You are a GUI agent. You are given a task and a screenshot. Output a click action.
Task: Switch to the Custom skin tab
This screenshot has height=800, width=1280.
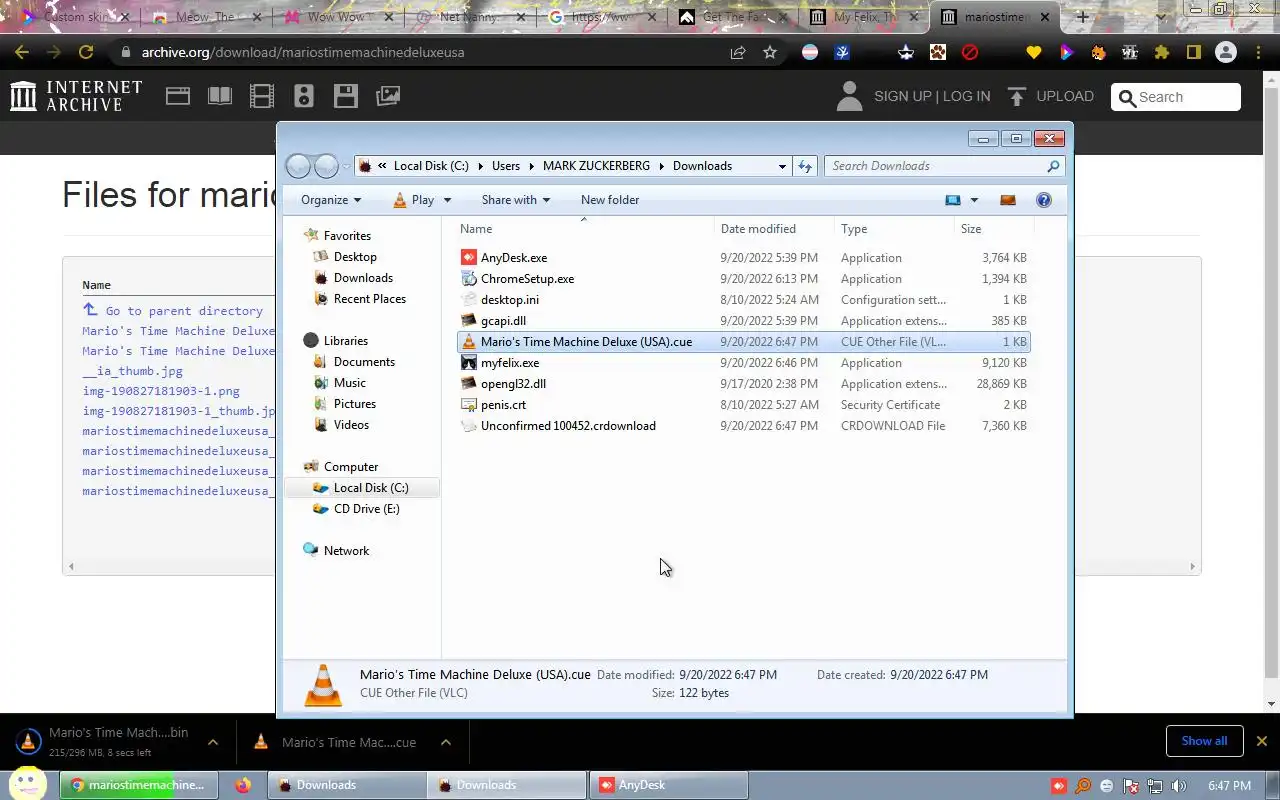[x=75, y=17]
